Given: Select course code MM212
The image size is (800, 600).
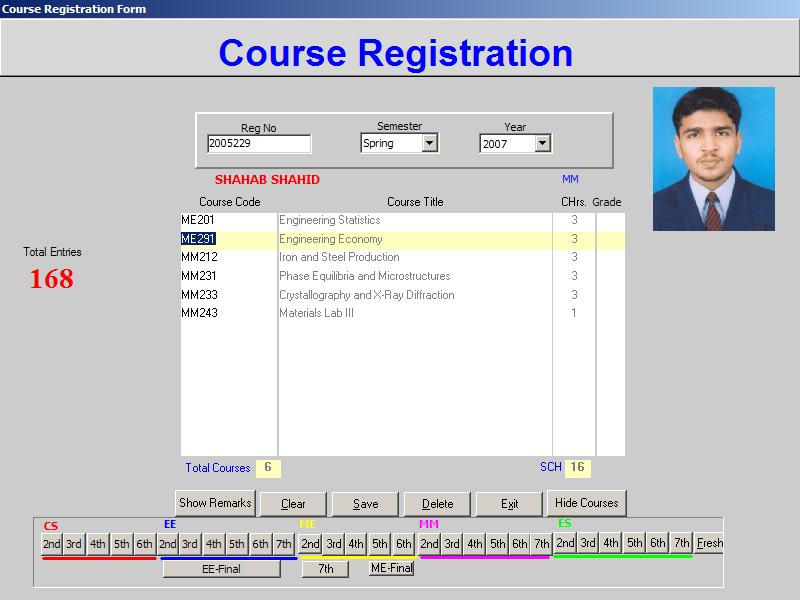Looking at the screenshot, I should click(199, 257).
